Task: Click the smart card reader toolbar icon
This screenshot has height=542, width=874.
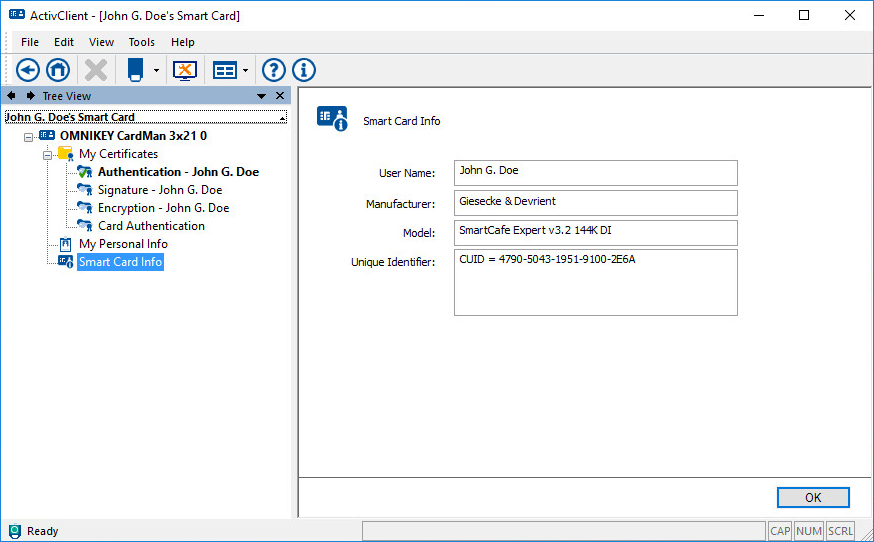Action: (x=135, y=70)
